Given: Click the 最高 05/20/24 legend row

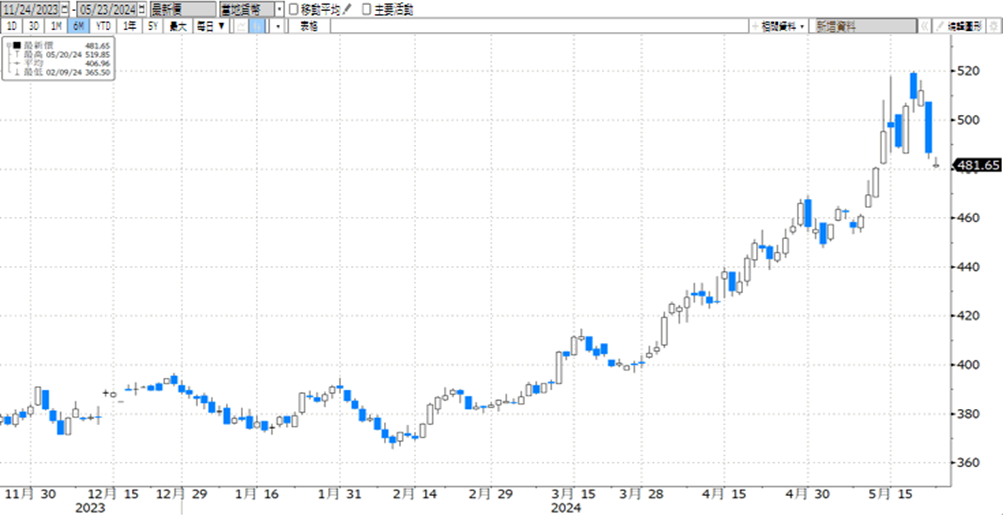Looking at the screenshot, I should [59, 54].
